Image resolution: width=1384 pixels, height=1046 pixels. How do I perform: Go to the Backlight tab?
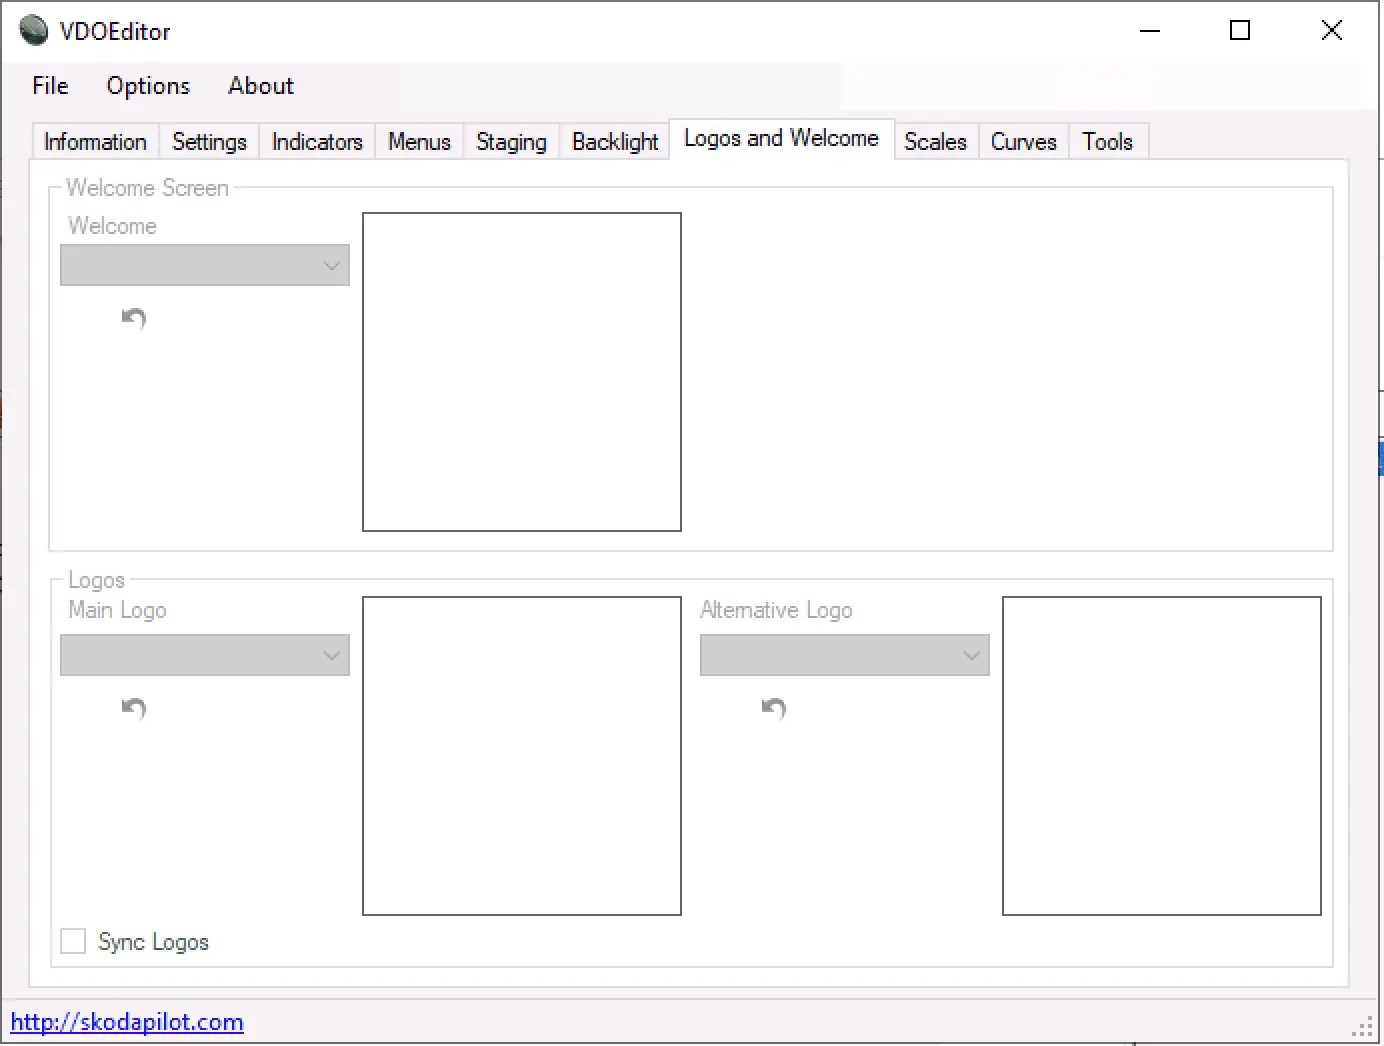tap(615, 142)
